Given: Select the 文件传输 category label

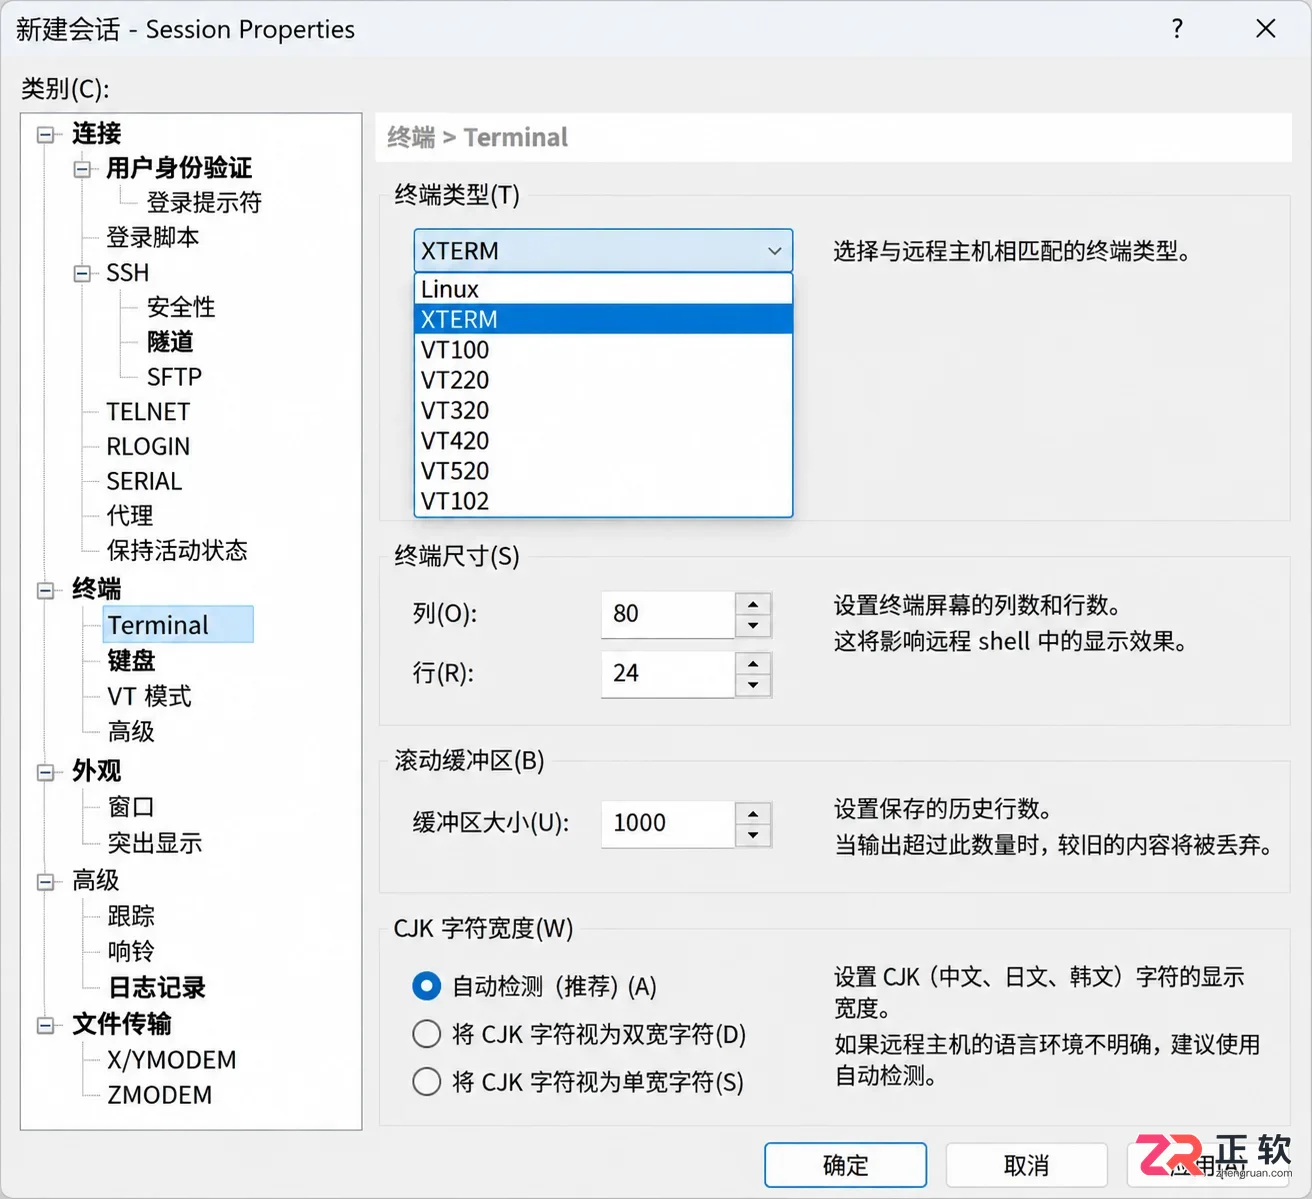Looking at the screenshot, I should click(x=121, y=1025).
